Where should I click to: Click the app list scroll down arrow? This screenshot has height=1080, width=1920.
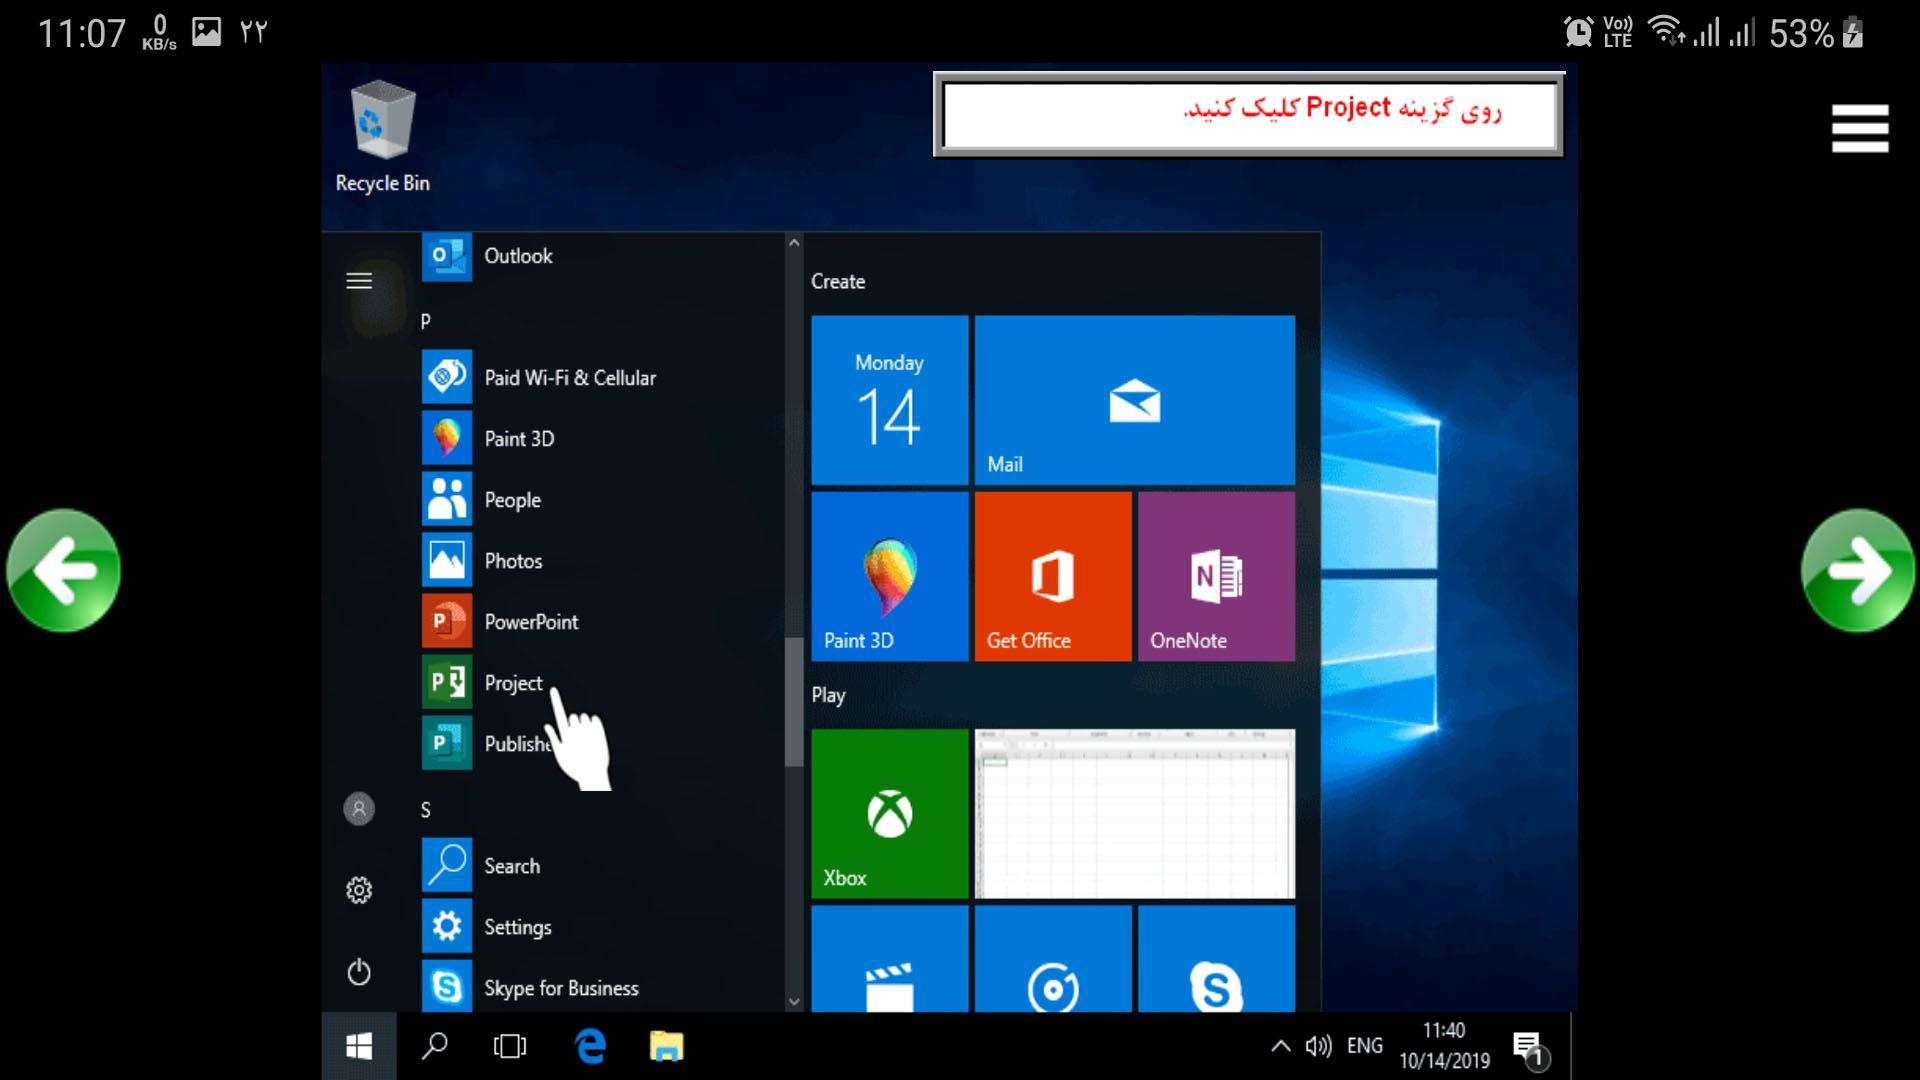[x=794, y=1001]
